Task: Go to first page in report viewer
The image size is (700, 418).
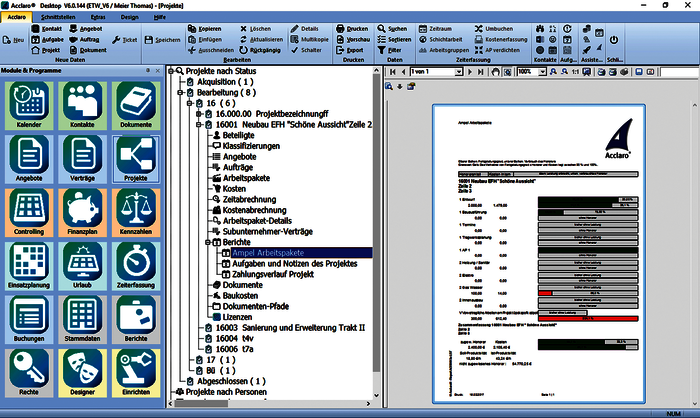Action: tap(393, 72)
